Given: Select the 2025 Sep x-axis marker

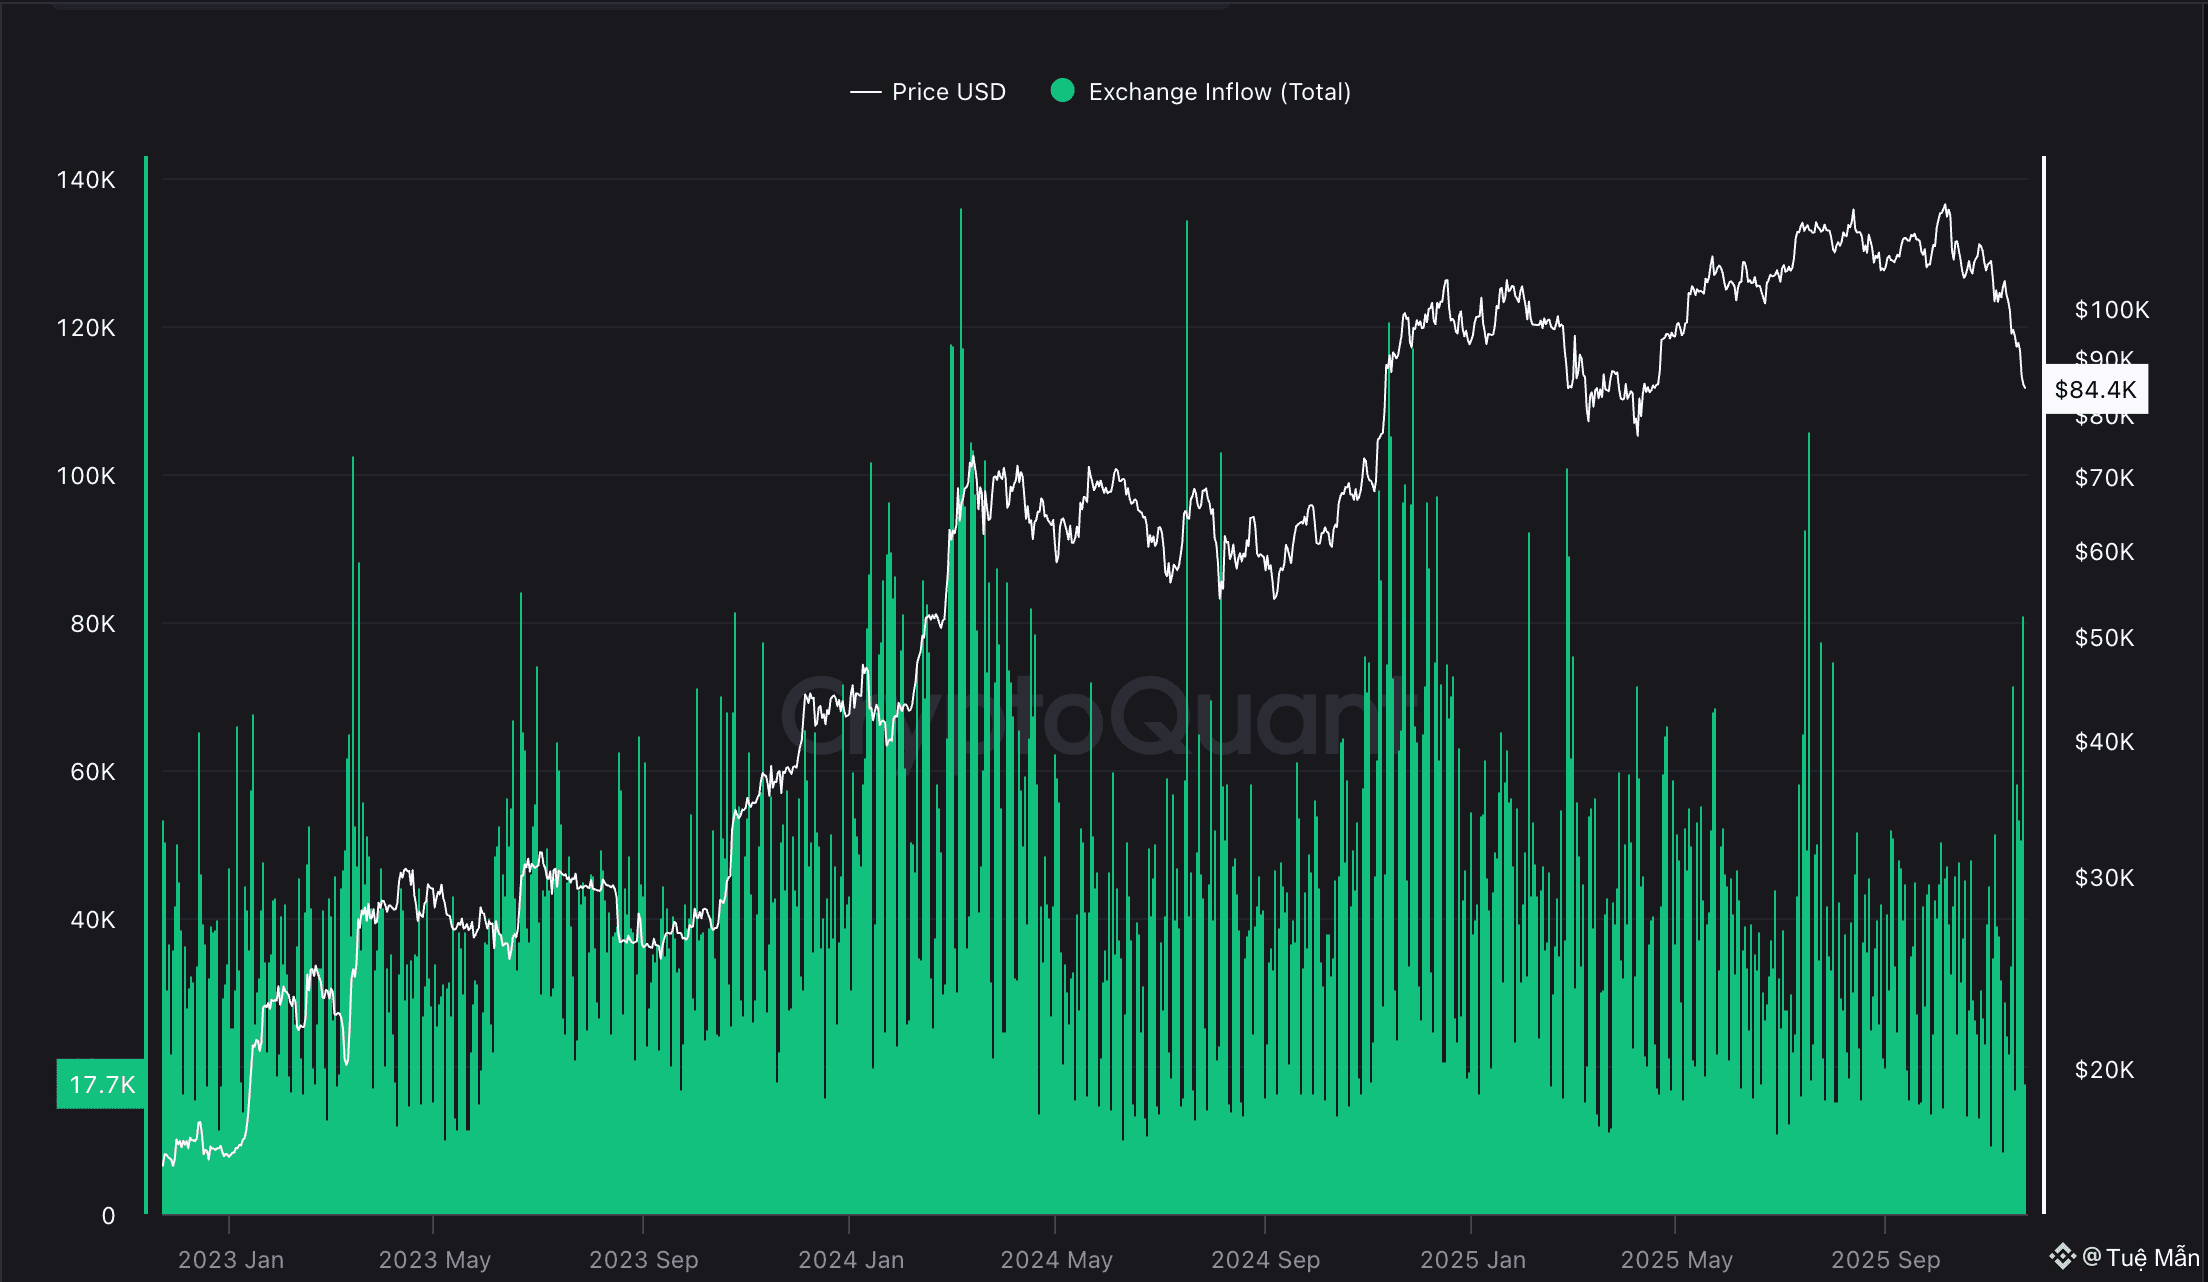Looking at the screenshot, I should pos(1885,1259).
